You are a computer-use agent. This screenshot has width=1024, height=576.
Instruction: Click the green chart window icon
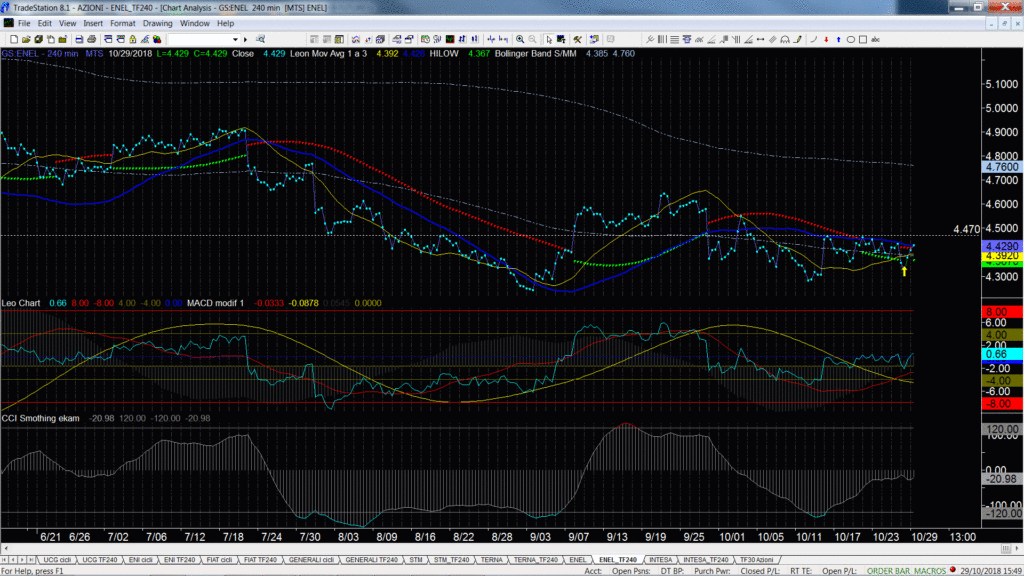coord(450,40)
